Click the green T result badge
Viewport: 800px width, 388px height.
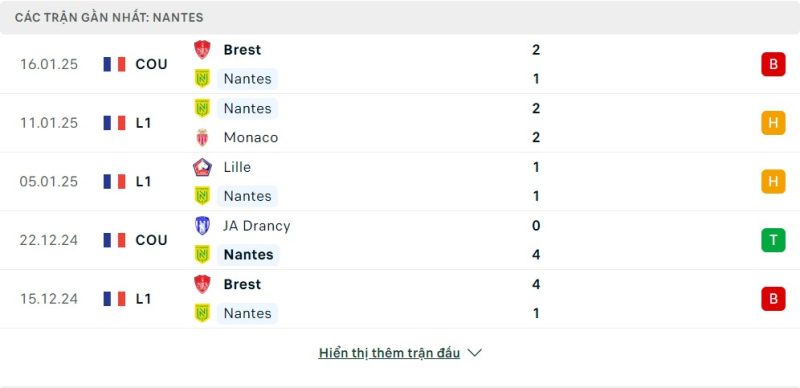(x=773, y=240)
